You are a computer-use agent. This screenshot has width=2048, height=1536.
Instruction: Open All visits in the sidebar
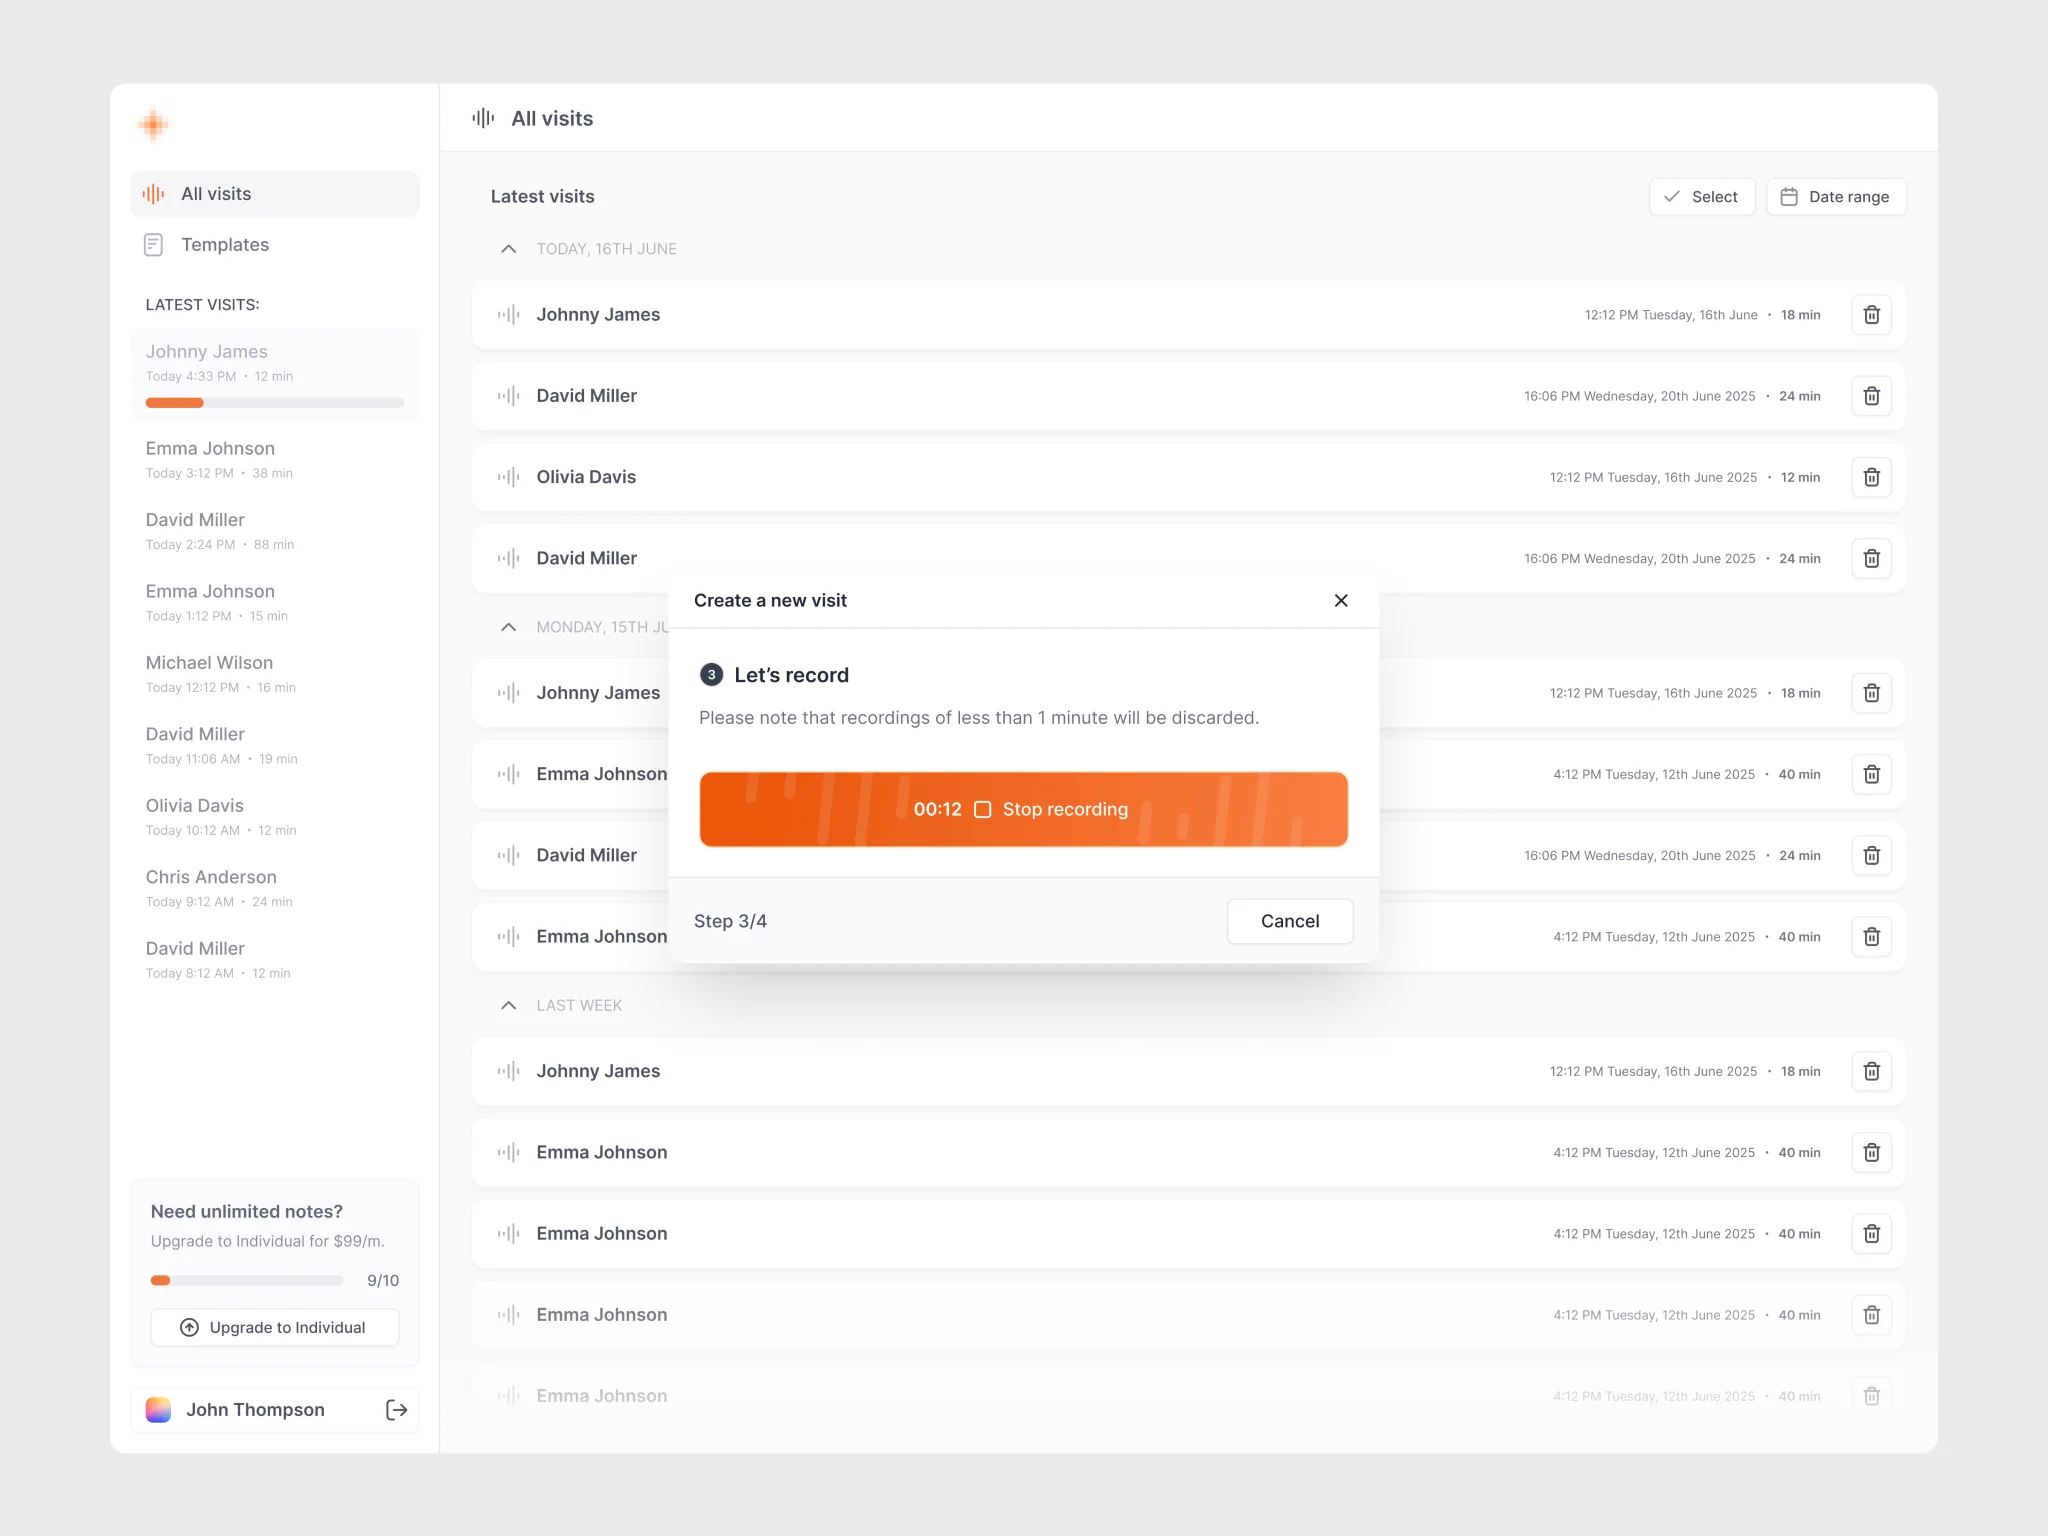click(x=275, y=194)
